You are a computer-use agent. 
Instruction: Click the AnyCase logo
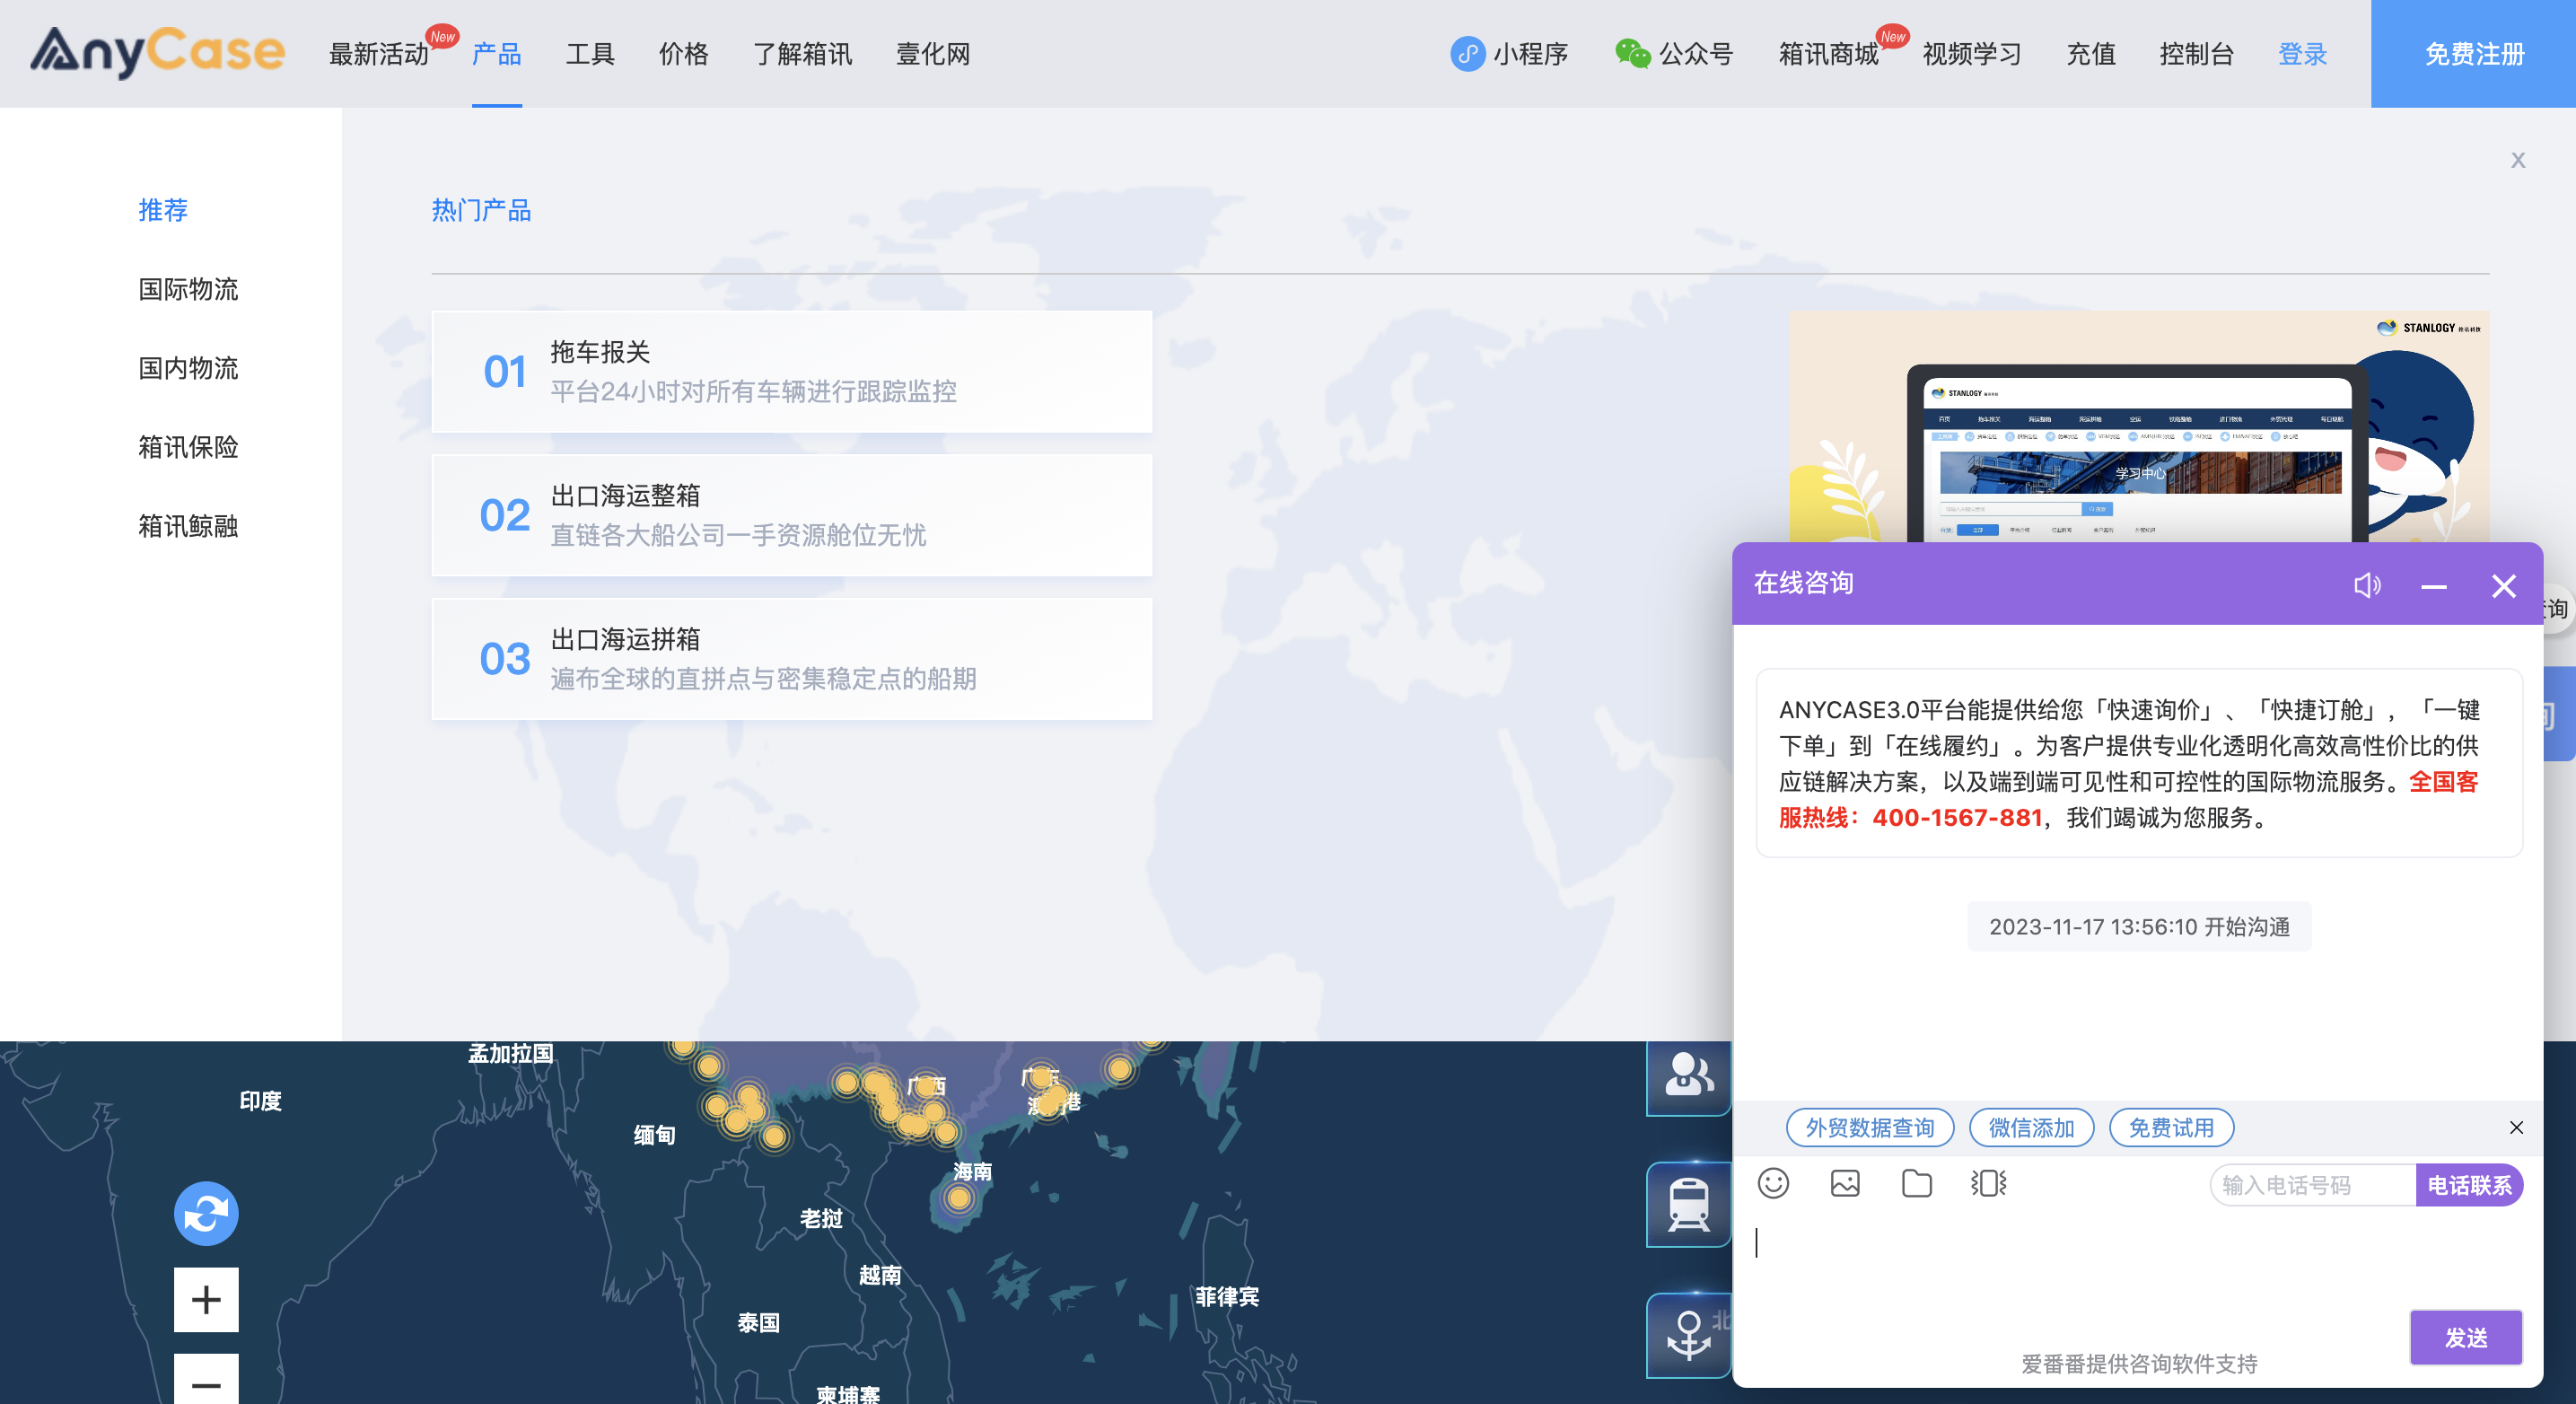[x=157, y=52]
